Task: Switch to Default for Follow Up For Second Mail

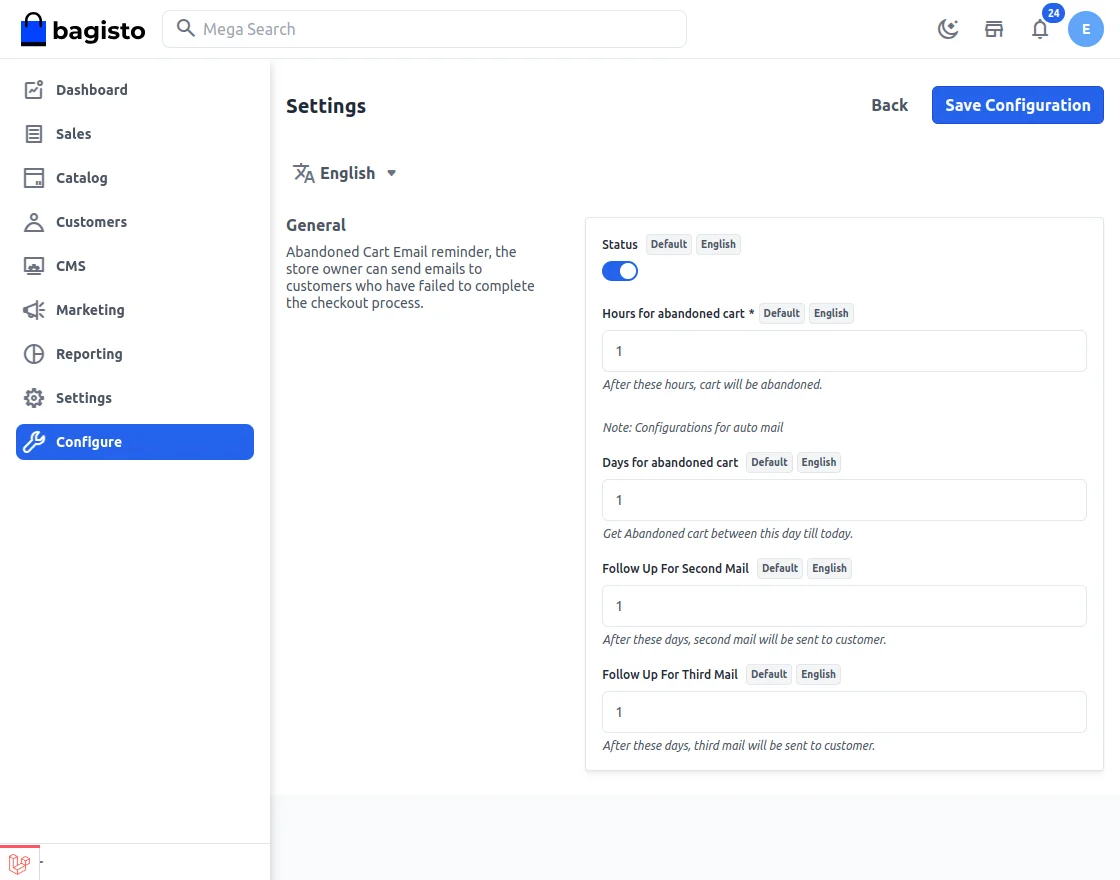Action: [779, 568]
